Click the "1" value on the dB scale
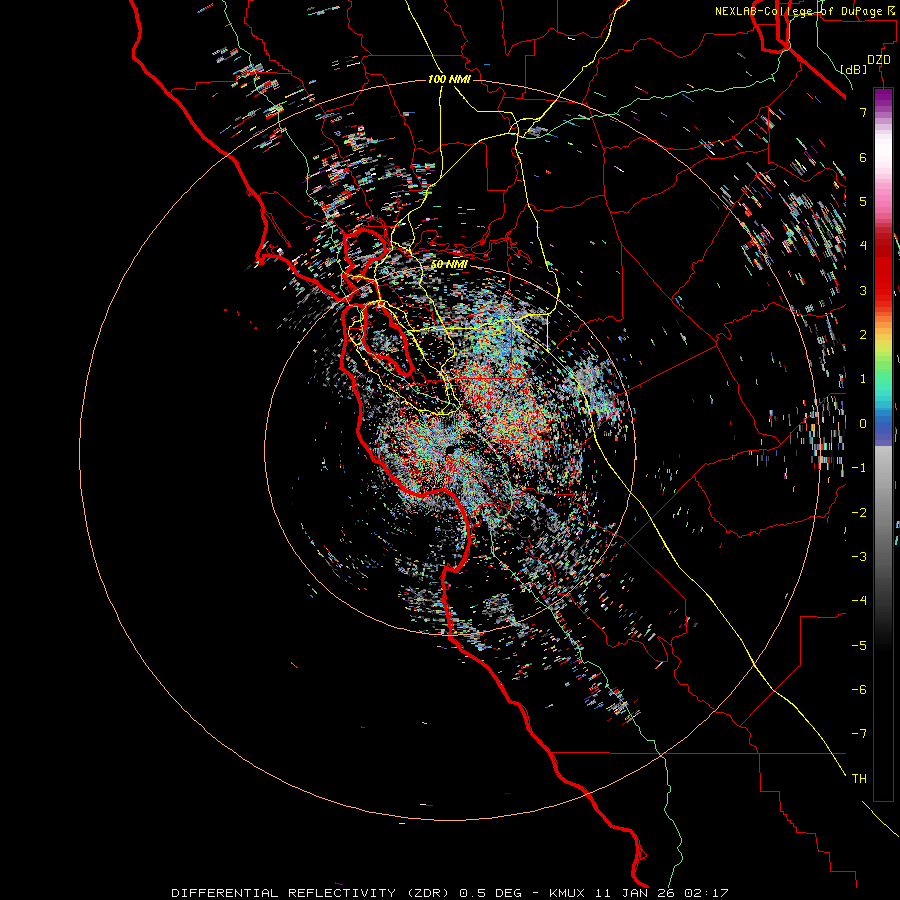This screenshot has width=900, height=900. click(863, 379)
